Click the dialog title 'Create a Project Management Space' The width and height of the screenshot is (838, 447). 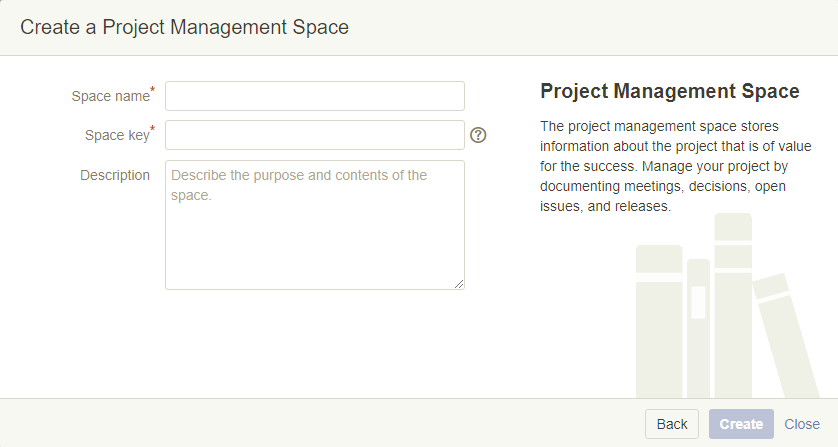[184, 27]
